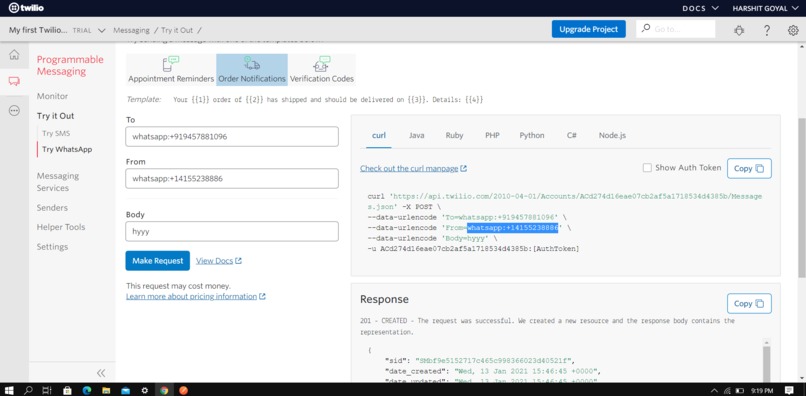
Task: Copy the Response output
Action: (x=749, y=303)
